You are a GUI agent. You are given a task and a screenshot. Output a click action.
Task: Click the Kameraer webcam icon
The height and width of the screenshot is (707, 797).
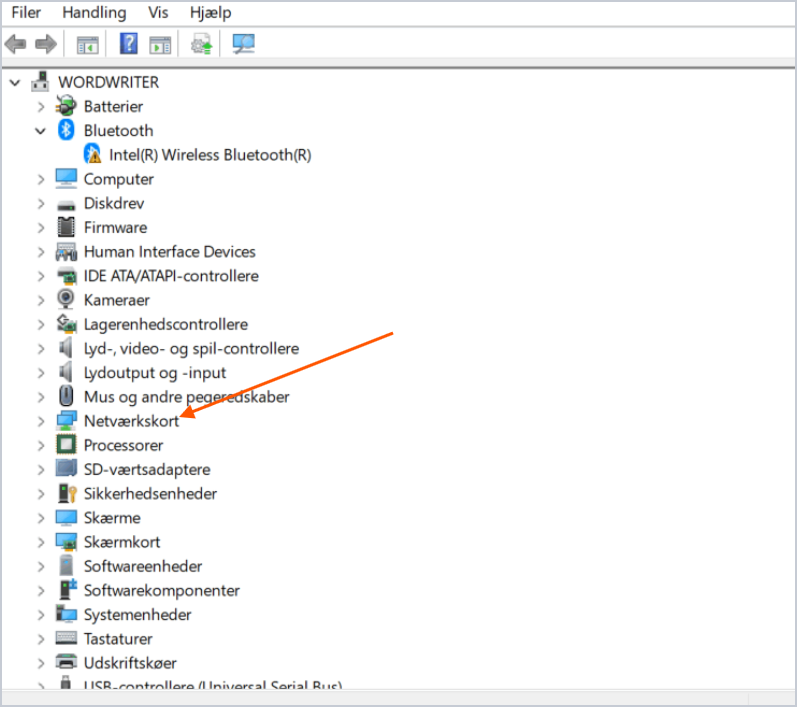[66, 299]
